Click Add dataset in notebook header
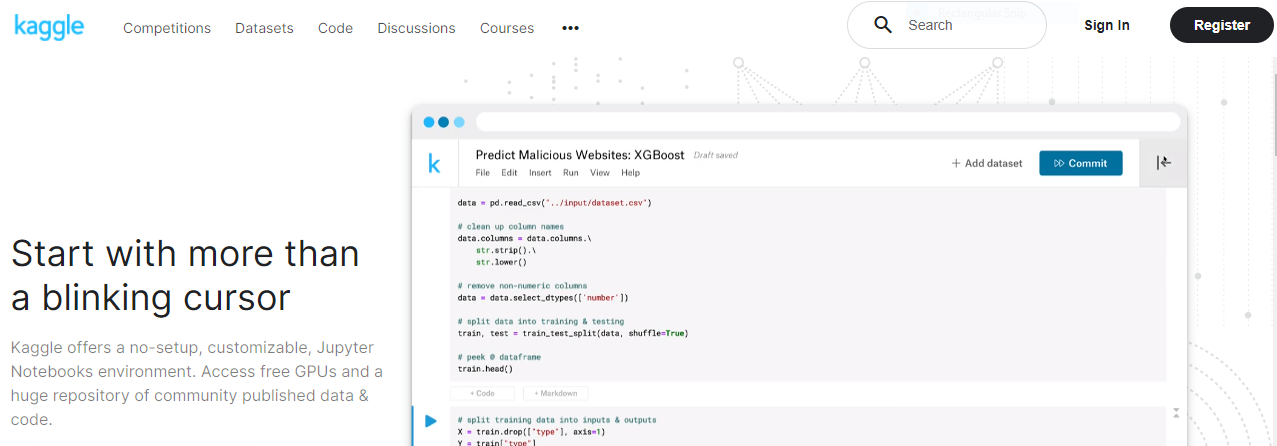The image size is (1277, 446). (986, 163)
